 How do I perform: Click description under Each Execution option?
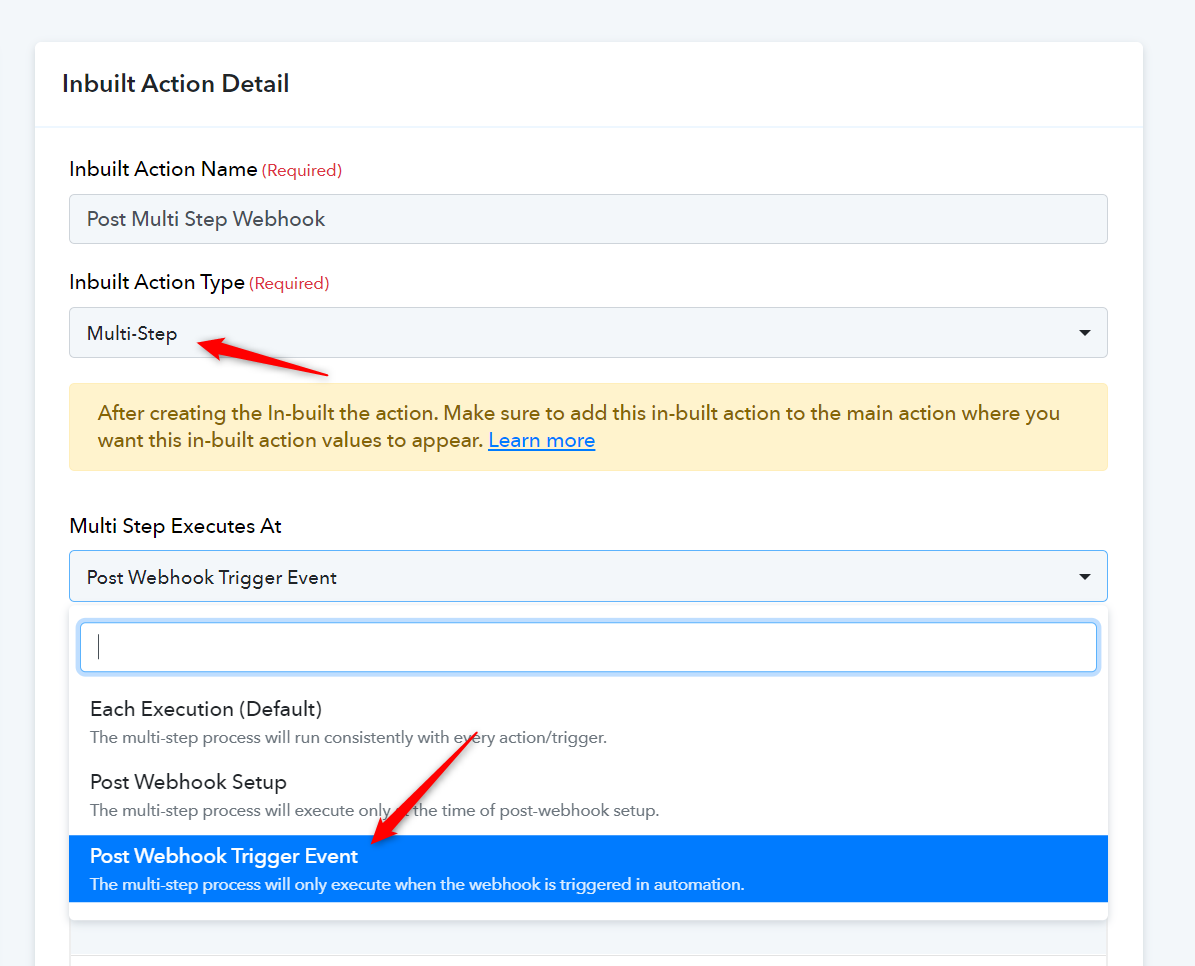coord(348,737)
